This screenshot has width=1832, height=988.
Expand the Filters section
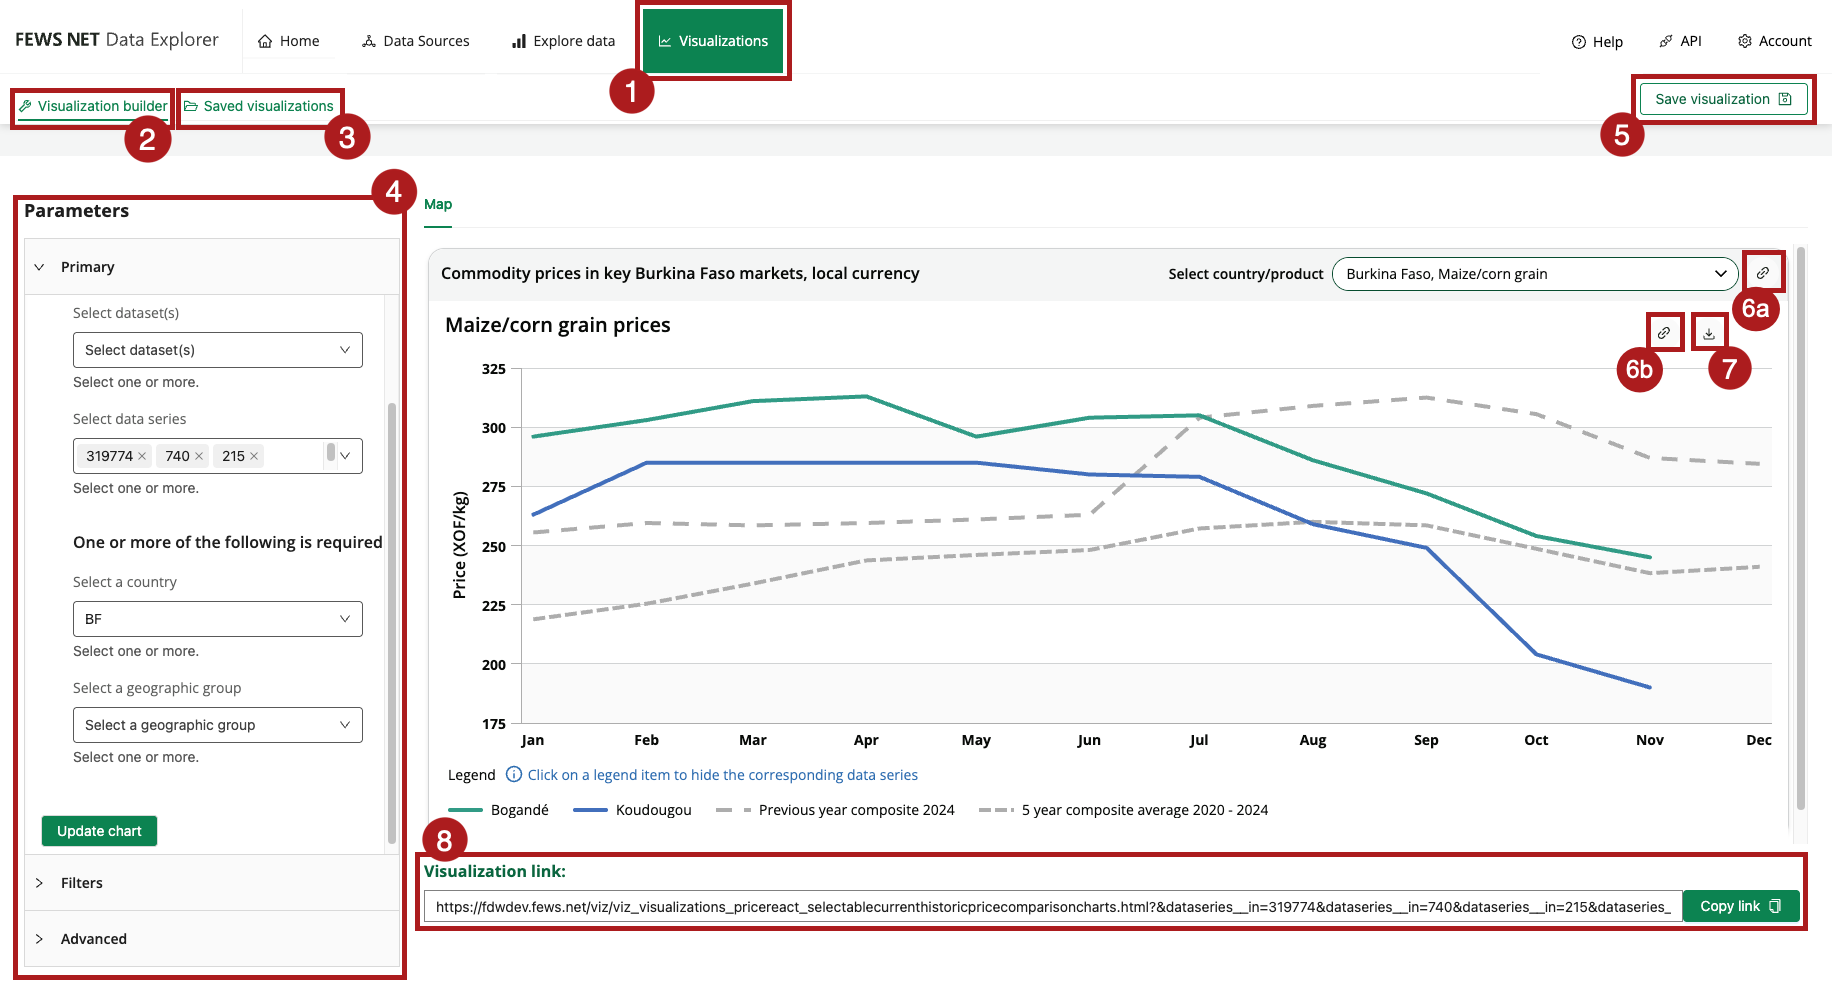(82, 882)
